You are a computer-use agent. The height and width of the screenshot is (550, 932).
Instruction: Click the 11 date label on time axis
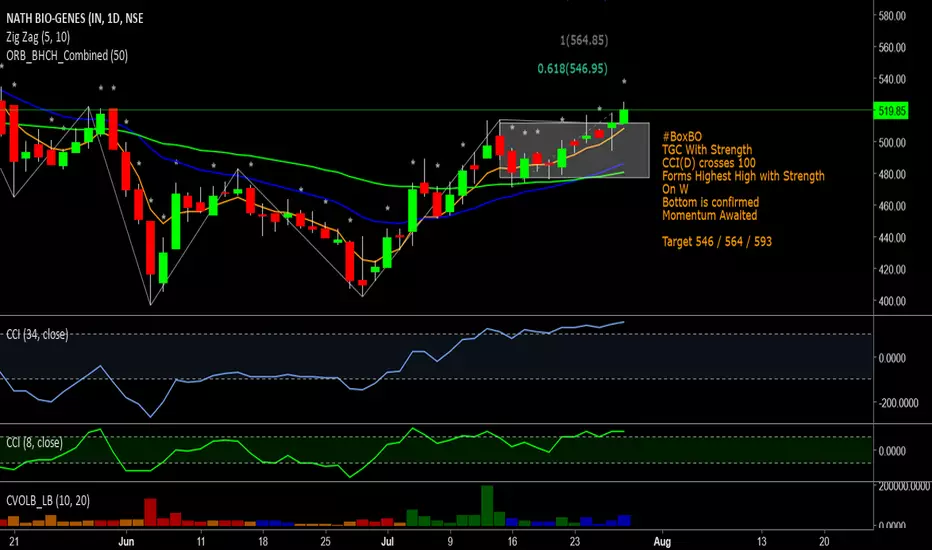[200, 542]
